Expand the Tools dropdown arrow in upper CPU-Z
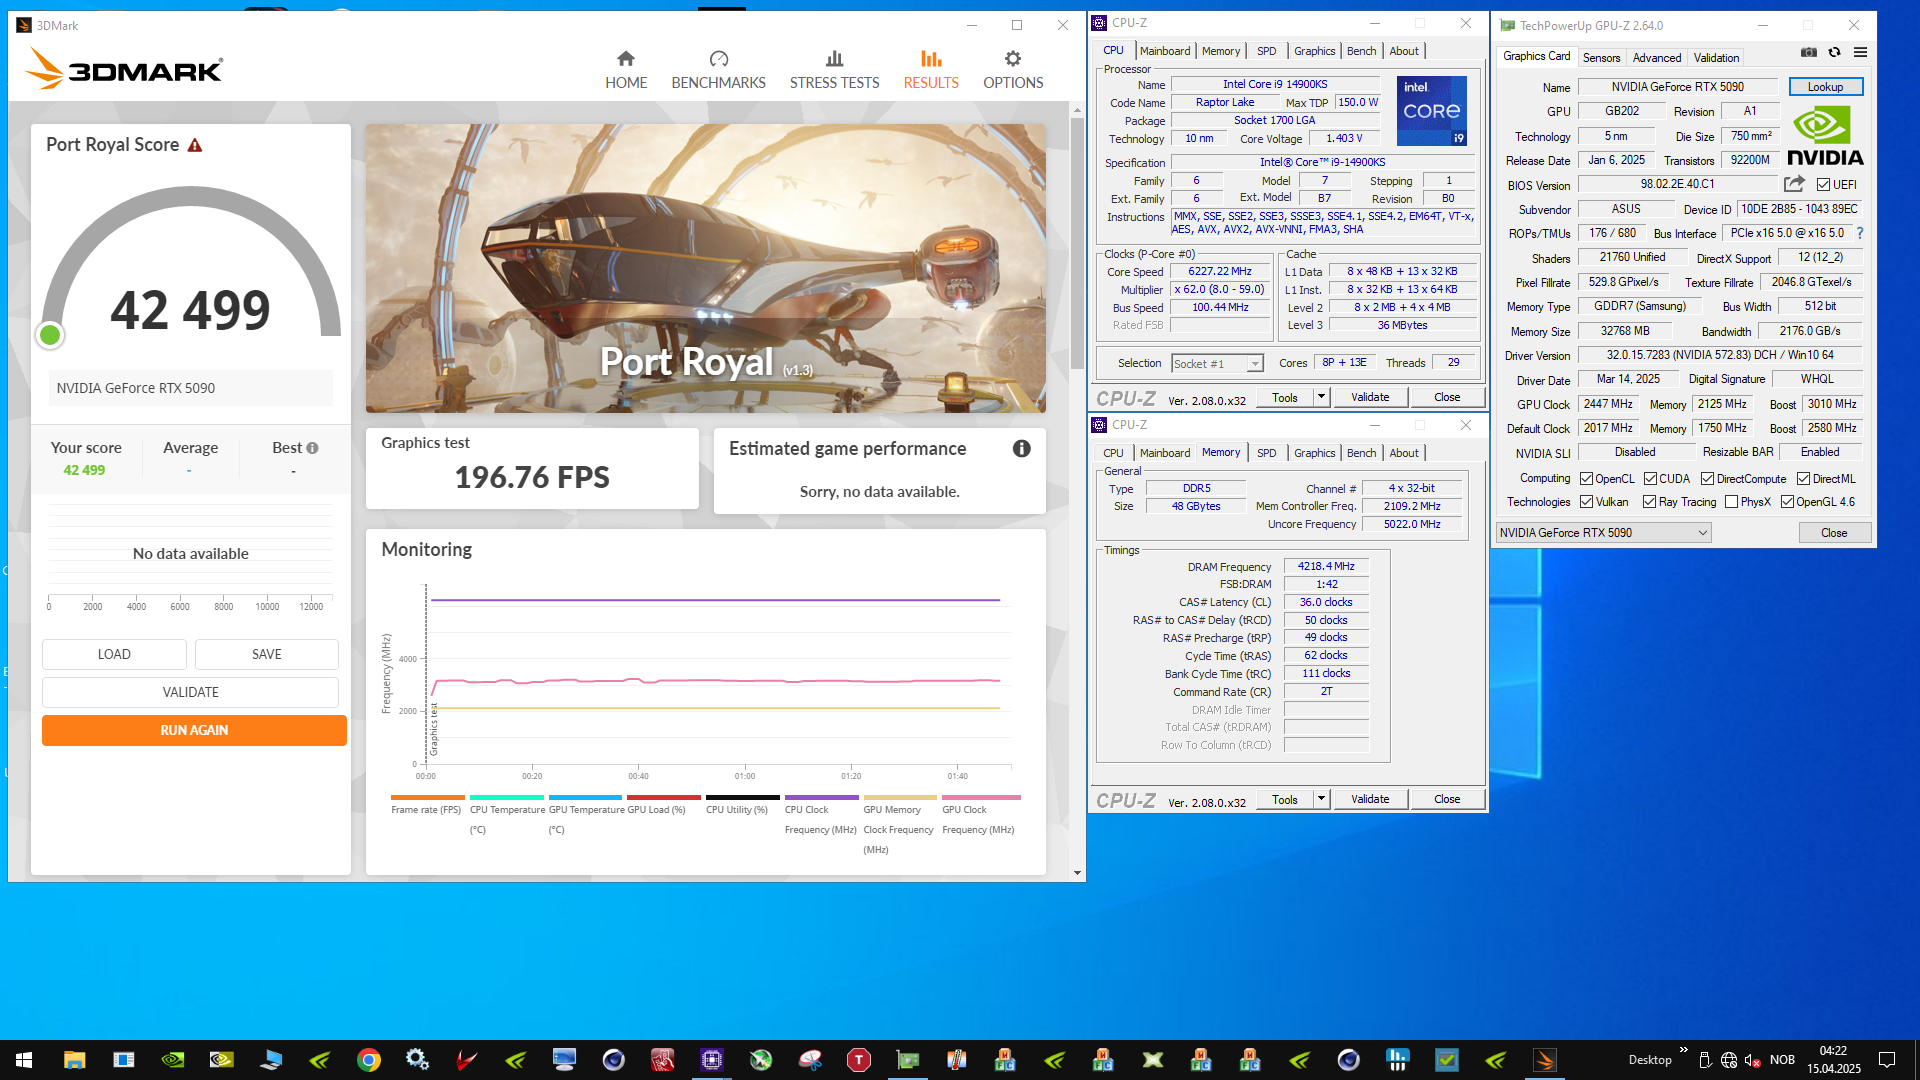 coord(1321,397)
